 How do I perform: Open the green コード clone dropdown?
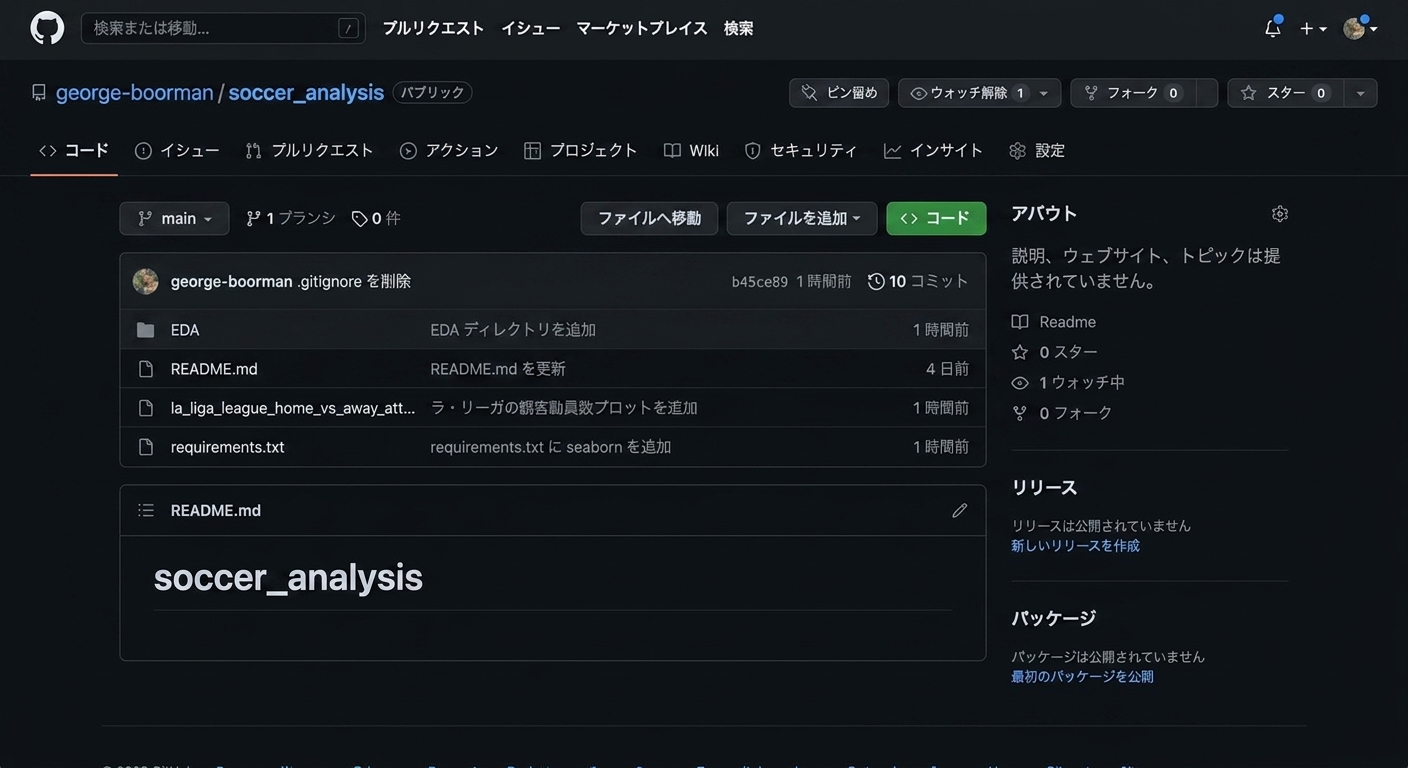(936, 218)
